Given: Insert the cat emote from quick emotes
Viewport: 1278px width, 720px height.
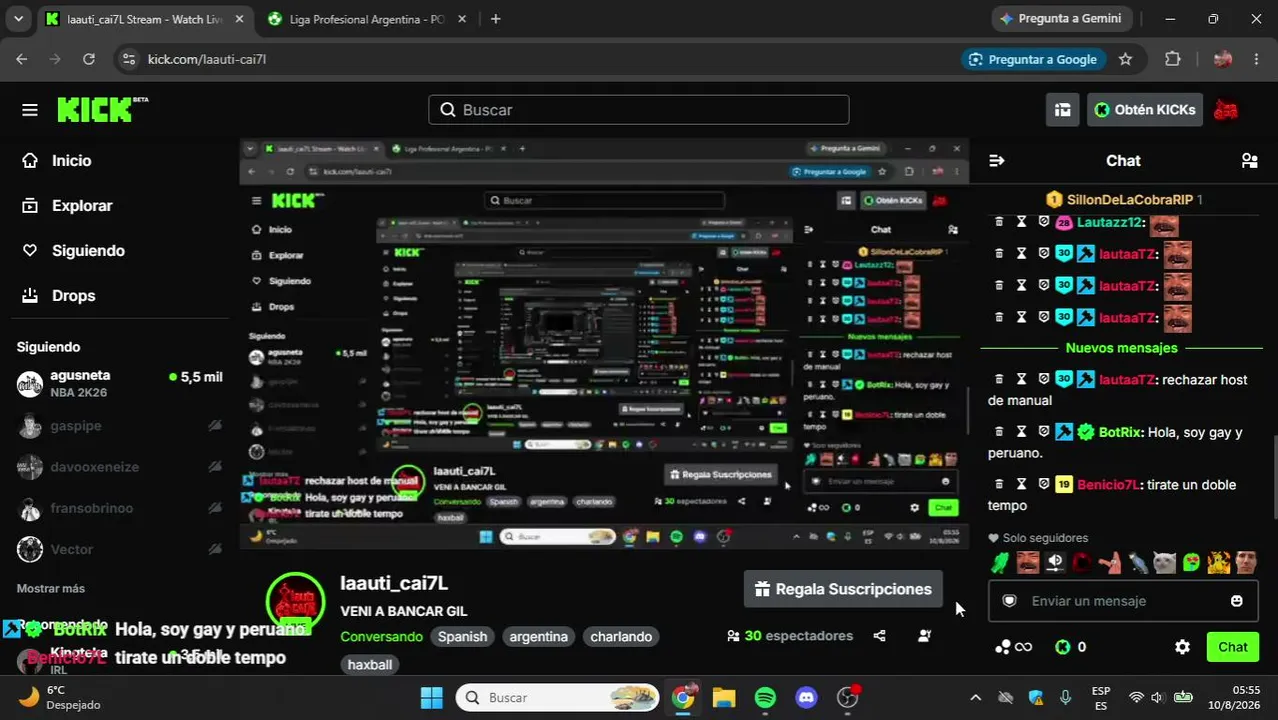Looking at the screenshot, I should (1164, 562).
